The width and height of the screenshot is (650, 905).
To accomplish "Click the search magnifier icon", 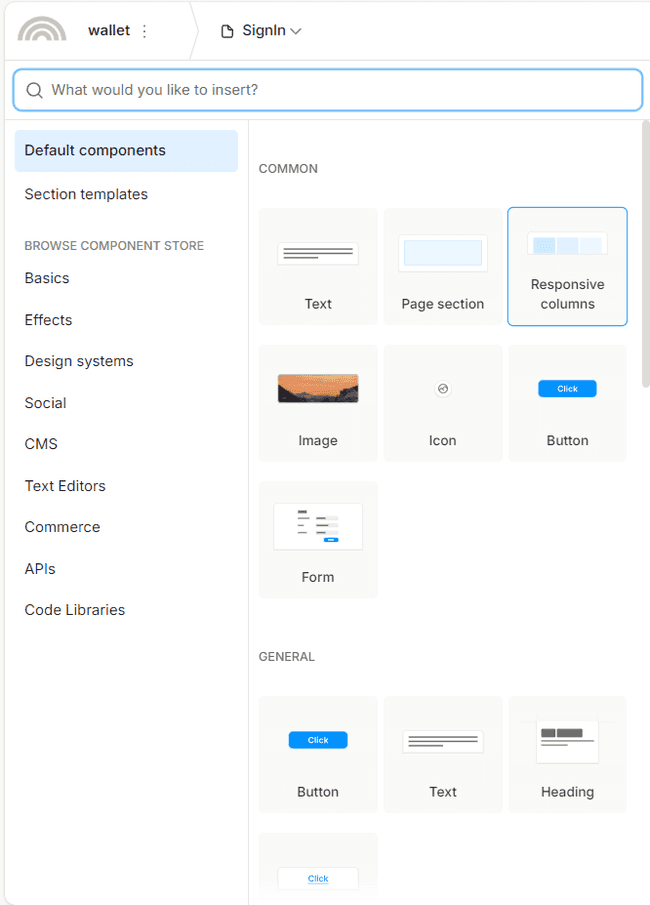I will click(x=35, y=90).
